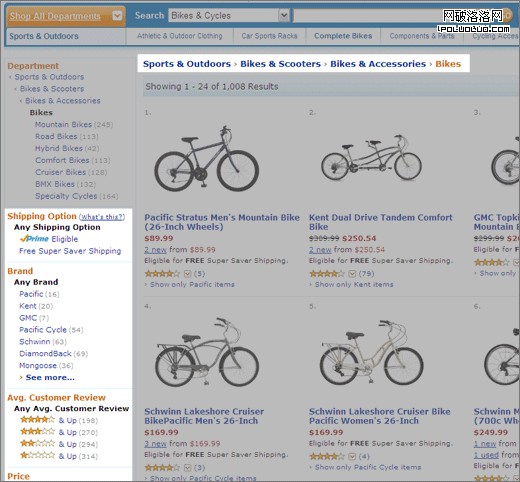Select Prime Eligible shipping filter
The width and height of the screenshot is (520, 482).
pos(49,239)
